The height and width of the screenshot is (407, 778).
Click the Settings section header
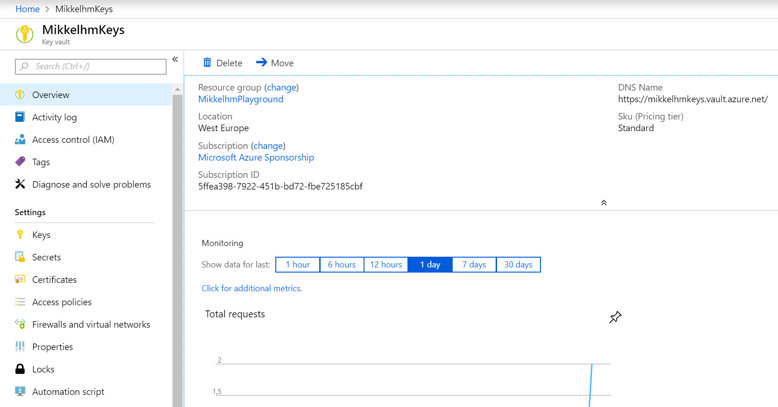click(x=30, y=212)
